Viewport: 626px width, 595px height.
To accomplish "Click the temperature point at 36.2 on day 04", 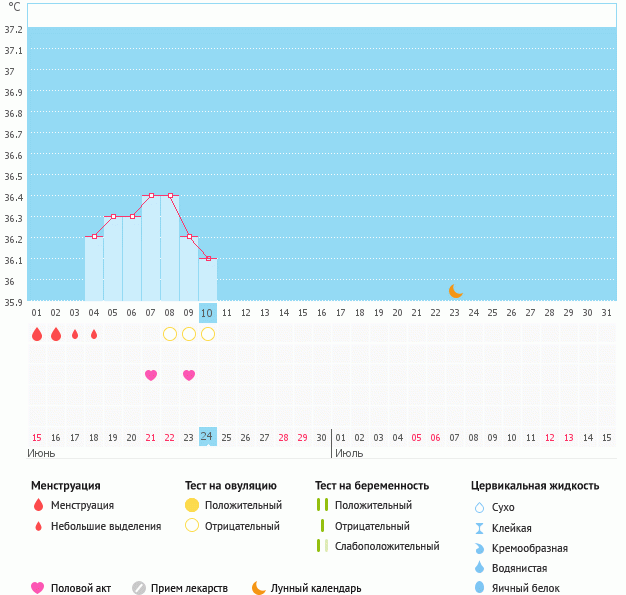I will [x=94, y=237].
